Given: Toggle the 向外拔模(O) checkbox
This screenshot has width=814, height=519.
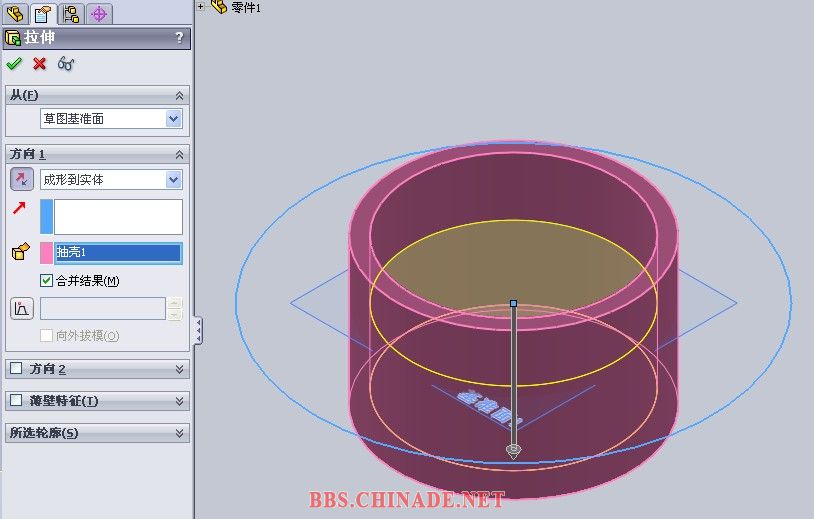Looking at the screenshot, I should pyautogui.click(x=46, y=336).
